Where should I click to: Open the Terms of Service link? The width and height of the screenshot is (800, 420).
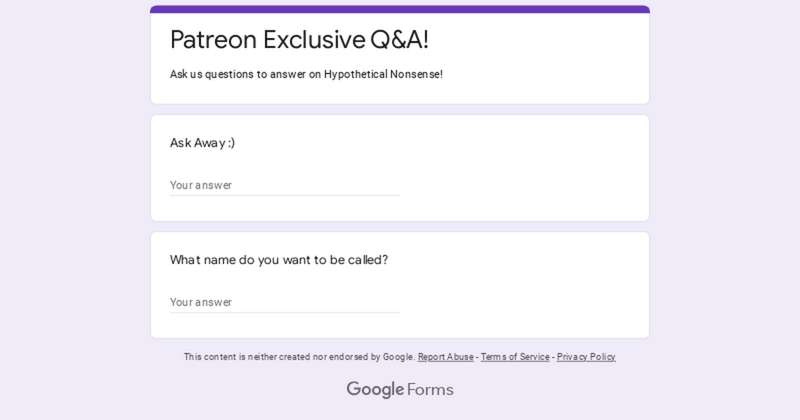click(515, 357)
